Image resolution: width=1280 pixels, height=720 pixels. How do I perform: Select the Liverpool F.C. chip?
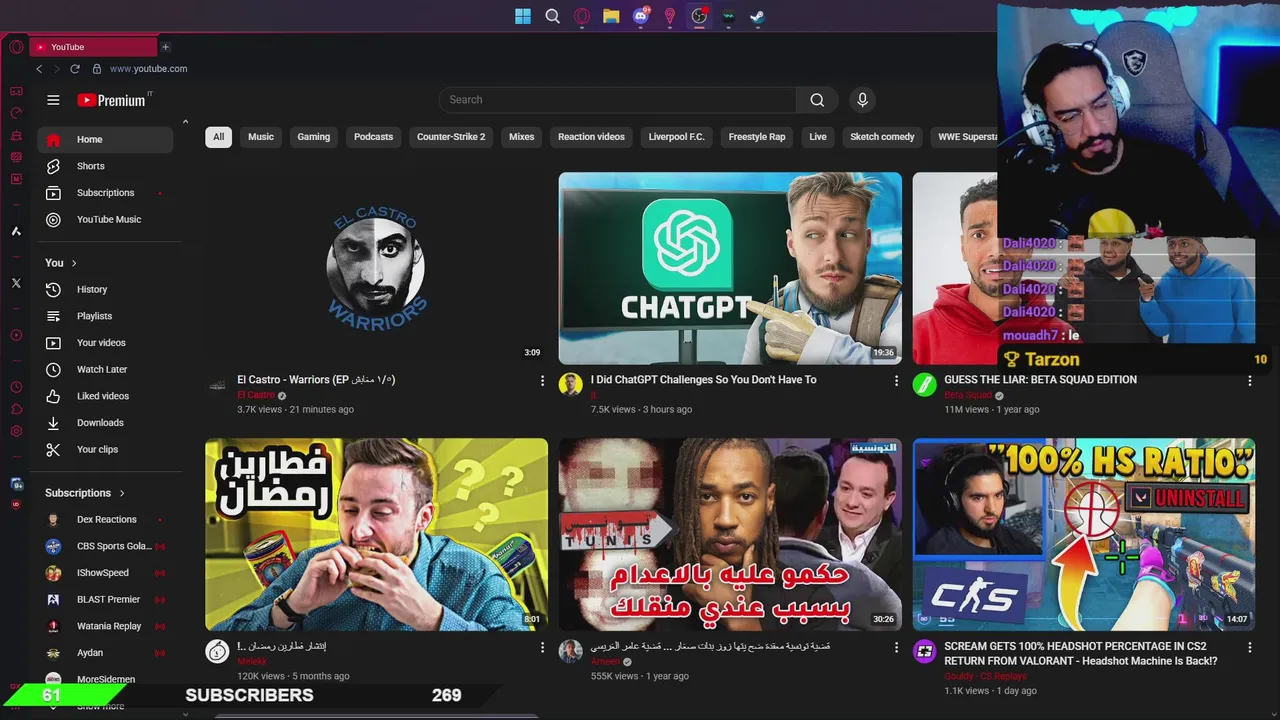point(676,137)
